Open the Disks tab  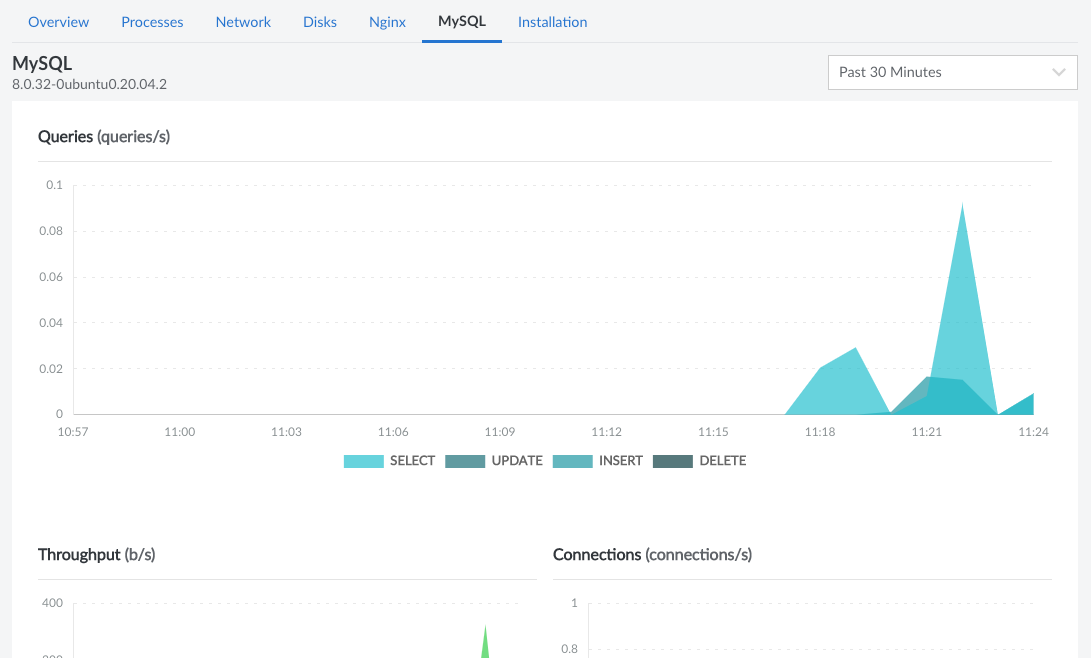click(320, 21)
